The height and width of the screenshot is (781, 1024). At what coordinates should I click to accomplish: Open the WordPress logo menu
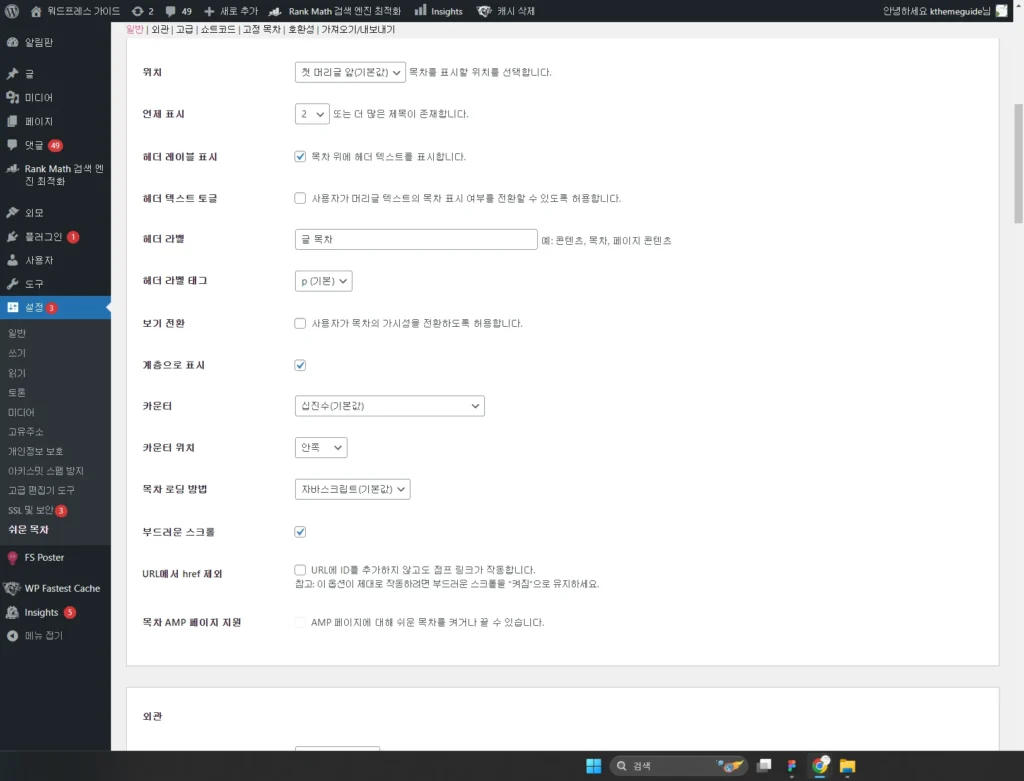coord(12,11)
